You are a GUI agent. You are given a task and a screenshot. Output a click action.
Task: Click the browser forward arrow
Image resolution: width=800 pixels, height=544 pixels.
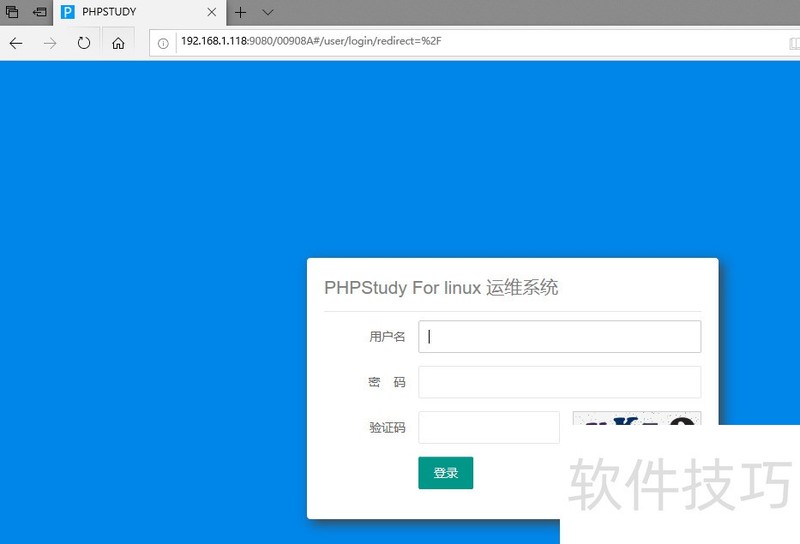[50, 43]
